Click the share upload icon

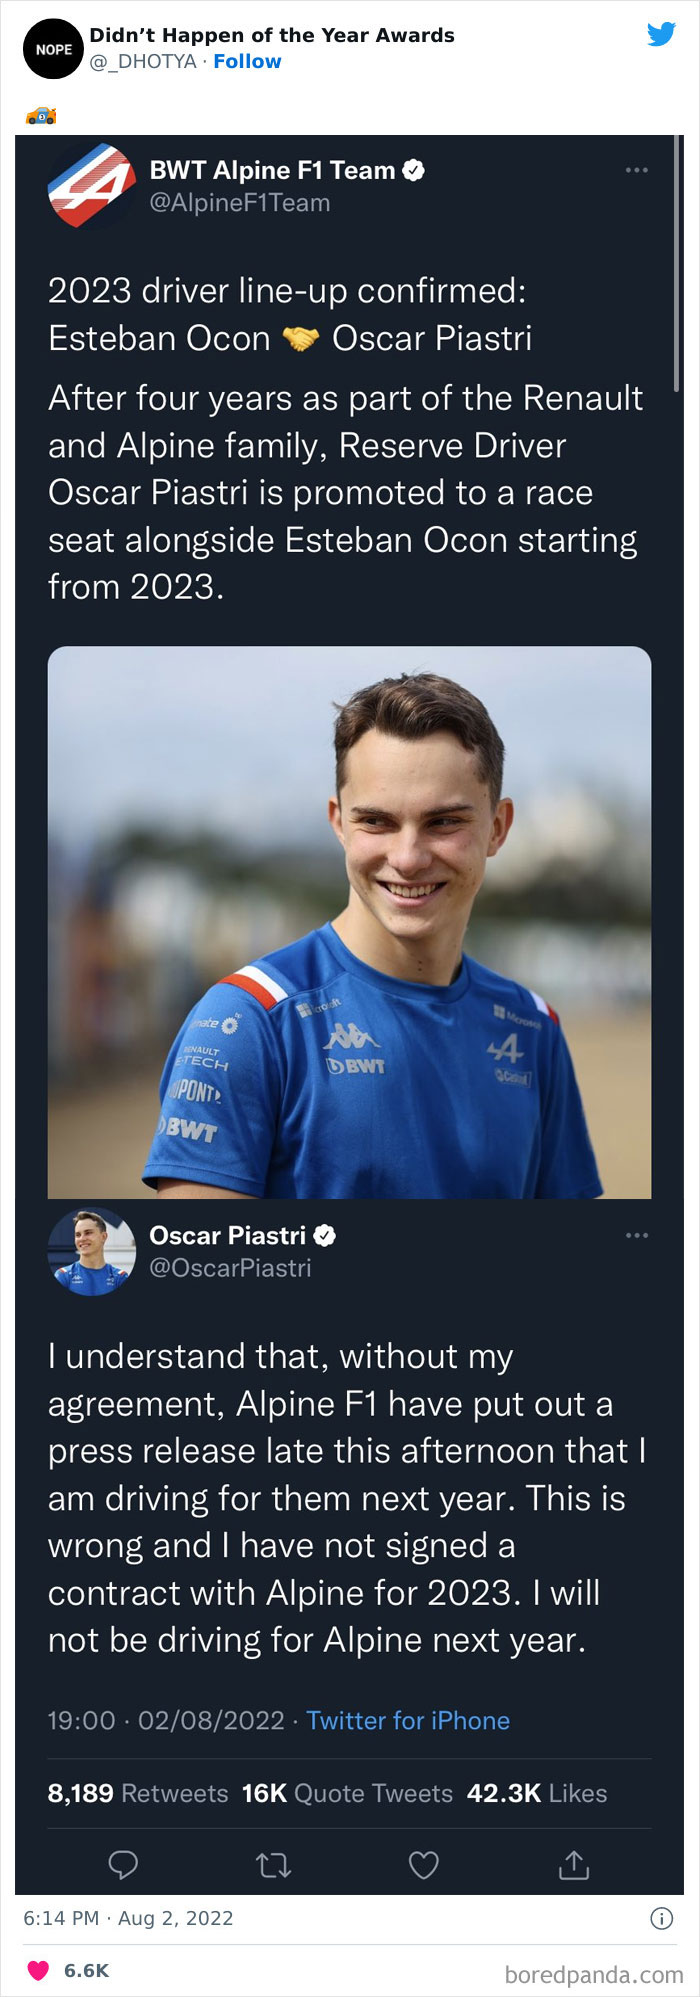click(574, 1865)
